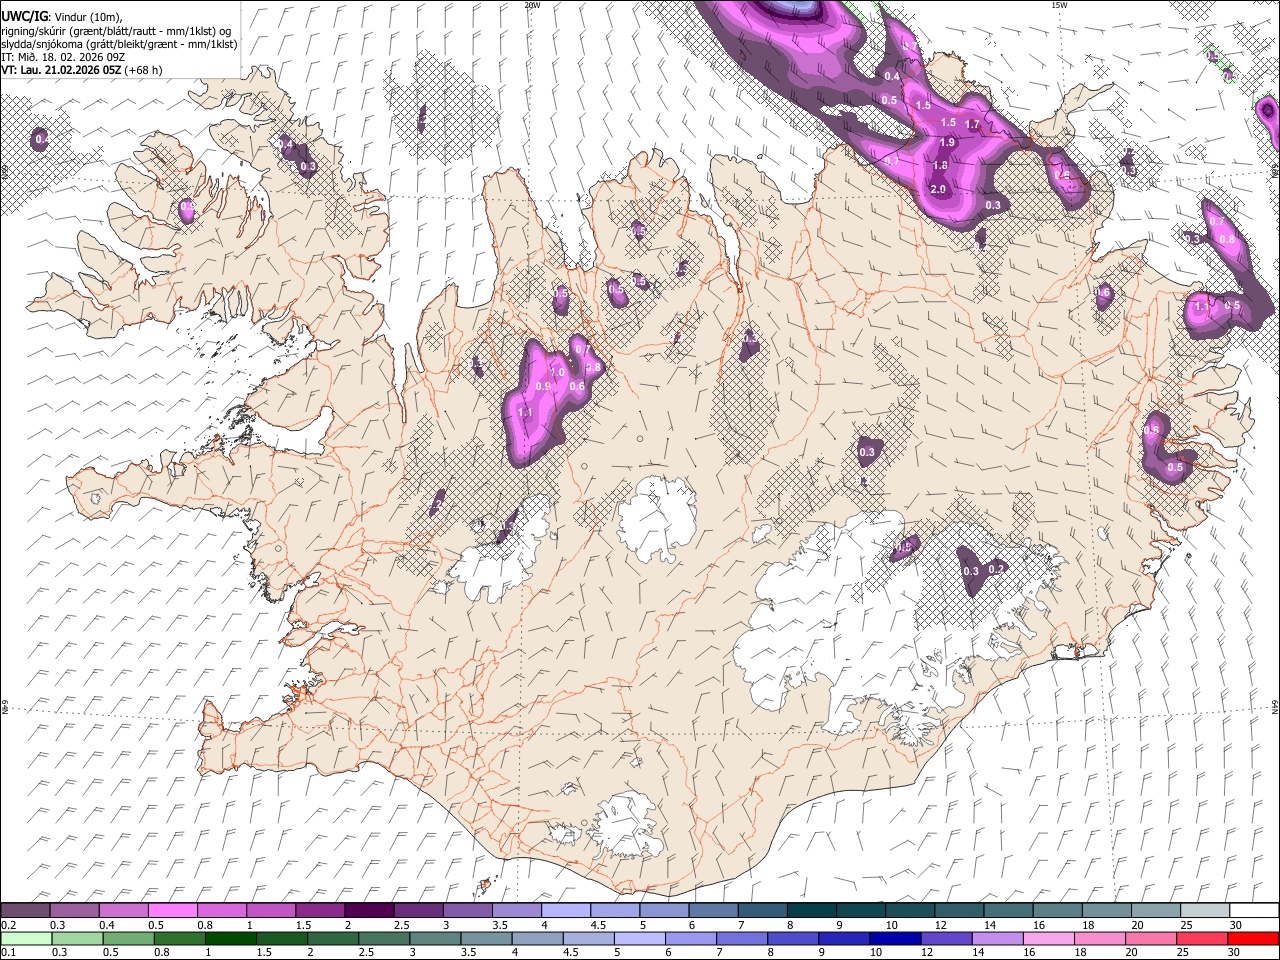Click the 1.8 snowfall value on the map
This screenshot has width=1280, height=960.
940,166
